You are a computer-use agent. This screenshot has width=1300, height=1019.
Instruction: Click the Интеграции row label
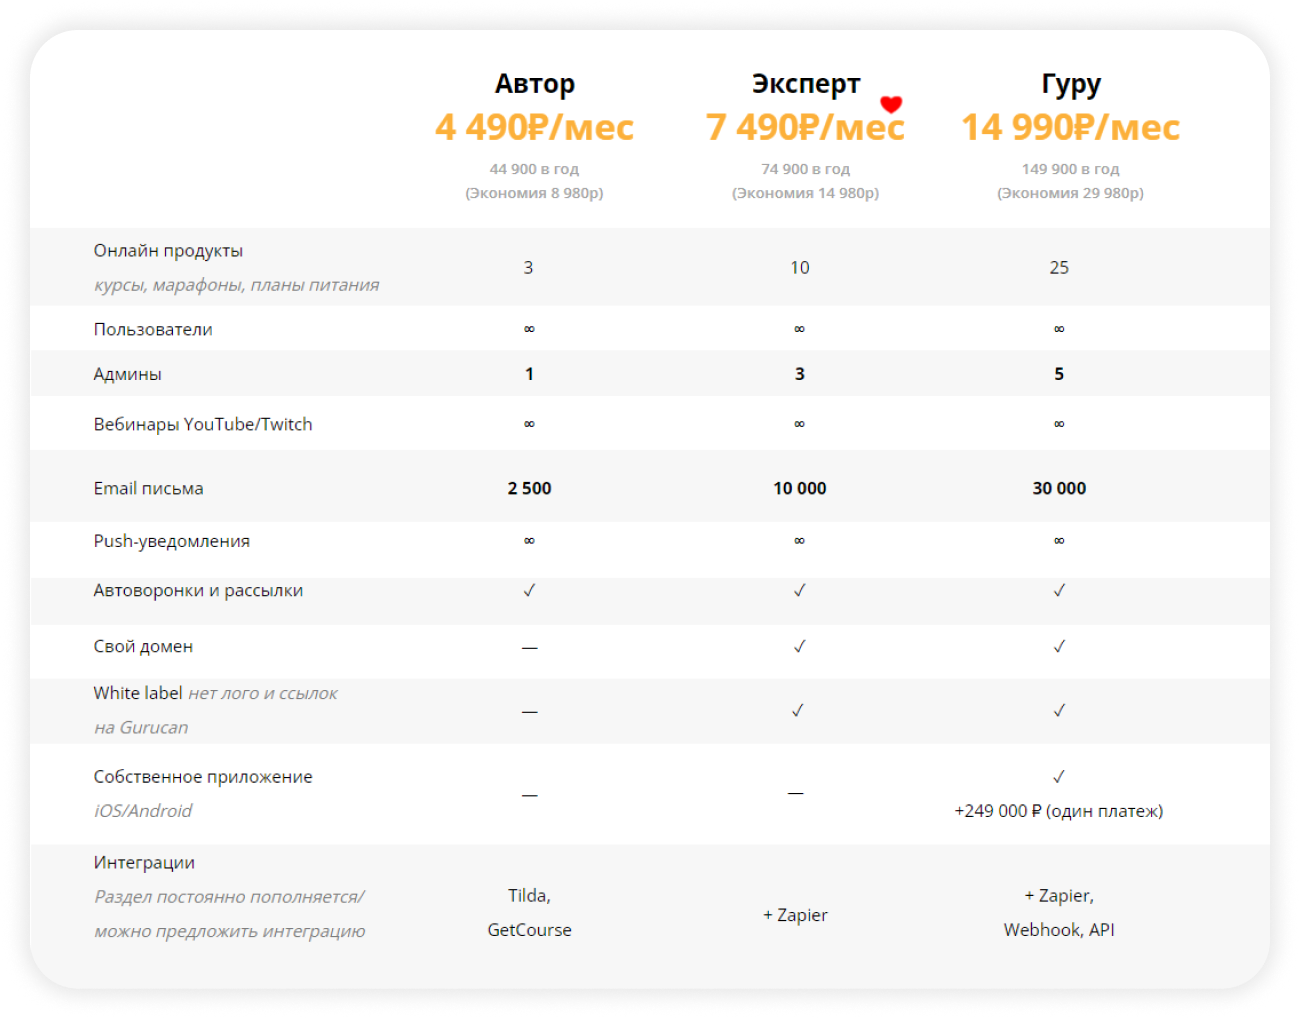[x=144, y=863]
